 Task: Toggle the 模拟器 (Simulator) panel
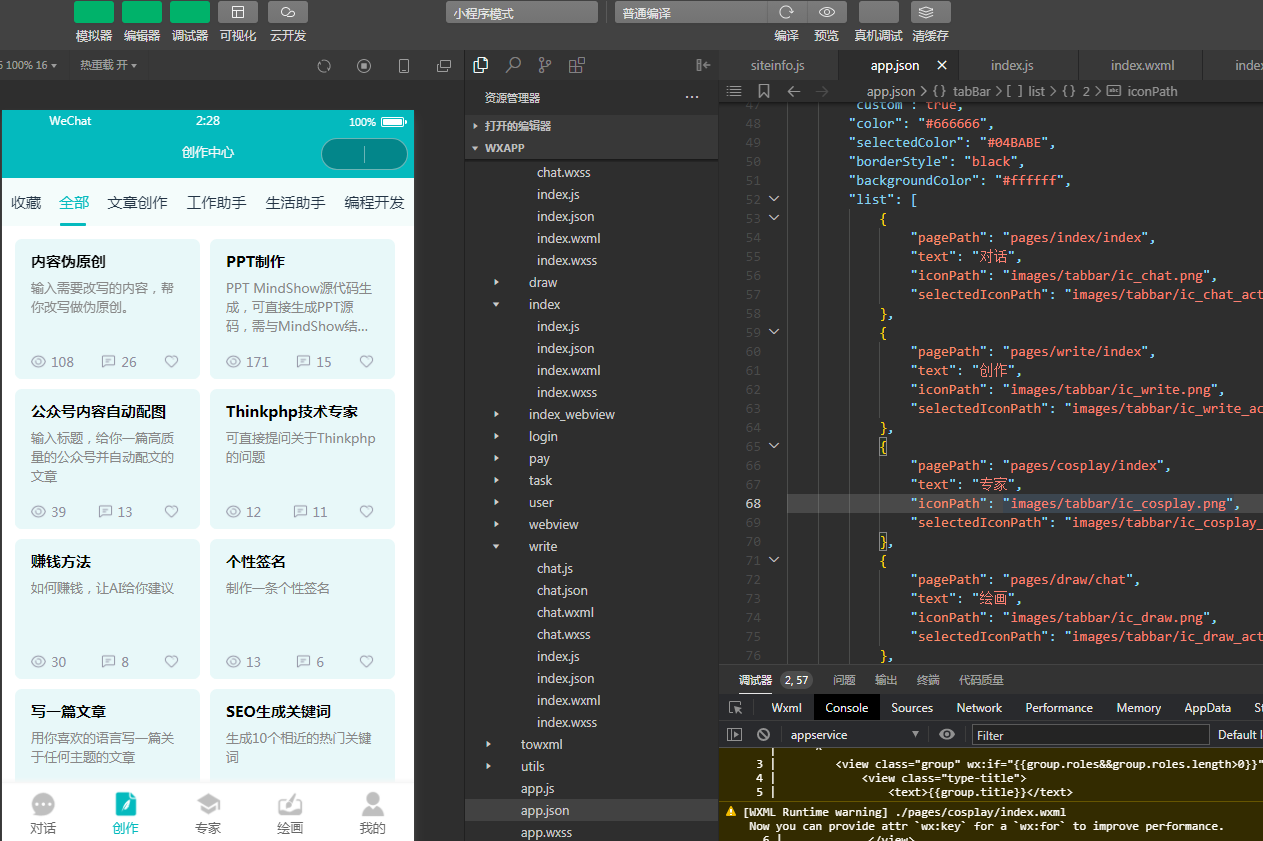coord(94,13)
